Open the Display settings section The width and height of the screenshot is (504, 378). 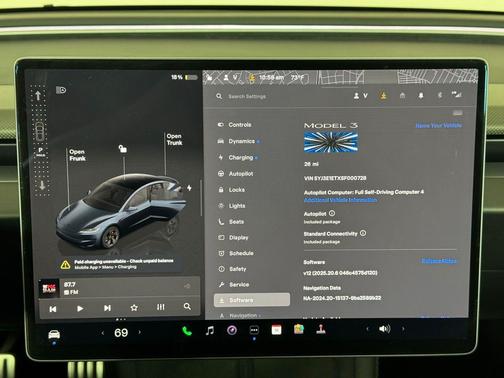233,238
